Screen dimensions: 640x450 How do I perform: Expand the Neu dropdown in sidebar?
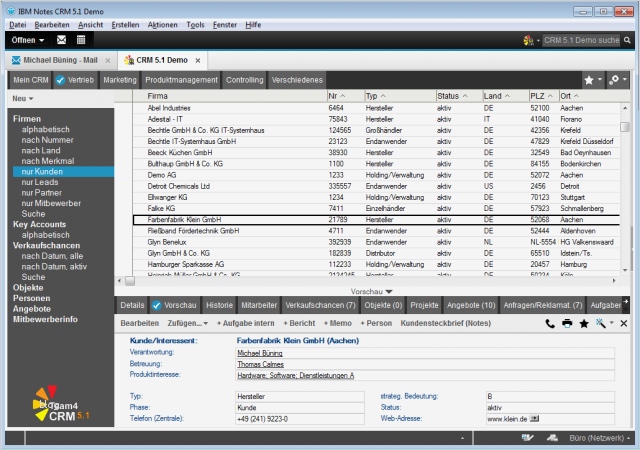coord(22,99)
